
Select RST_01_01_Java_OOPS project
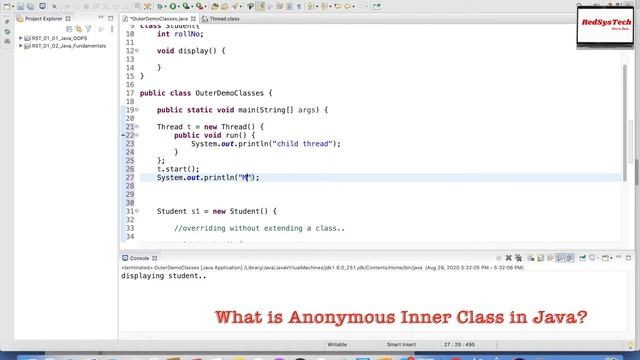59,38
